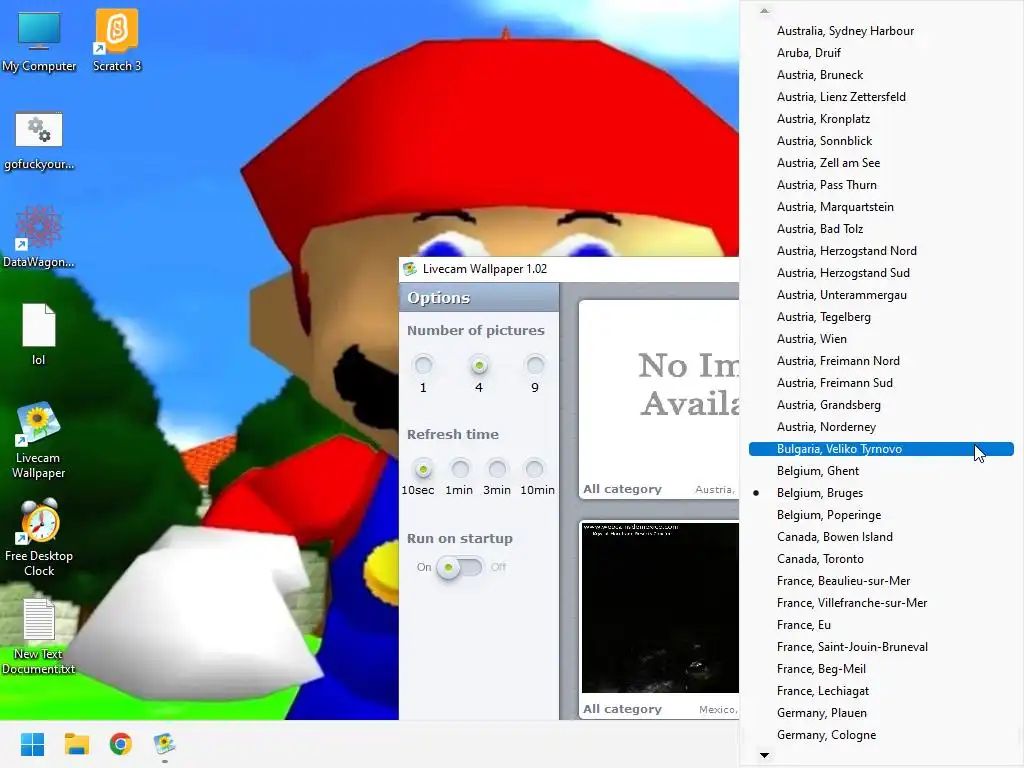The height and width of the screenshot is (768, 1024).
Task: Launch Google Chrome from taskbar
Action: 121,744
